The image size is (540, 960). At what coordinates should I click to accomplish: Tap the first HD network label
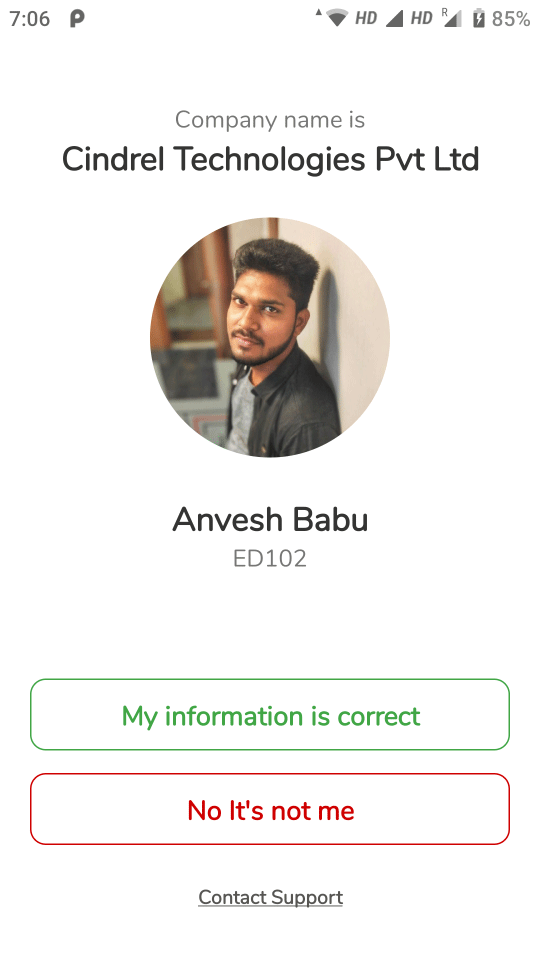pos(366,18)
